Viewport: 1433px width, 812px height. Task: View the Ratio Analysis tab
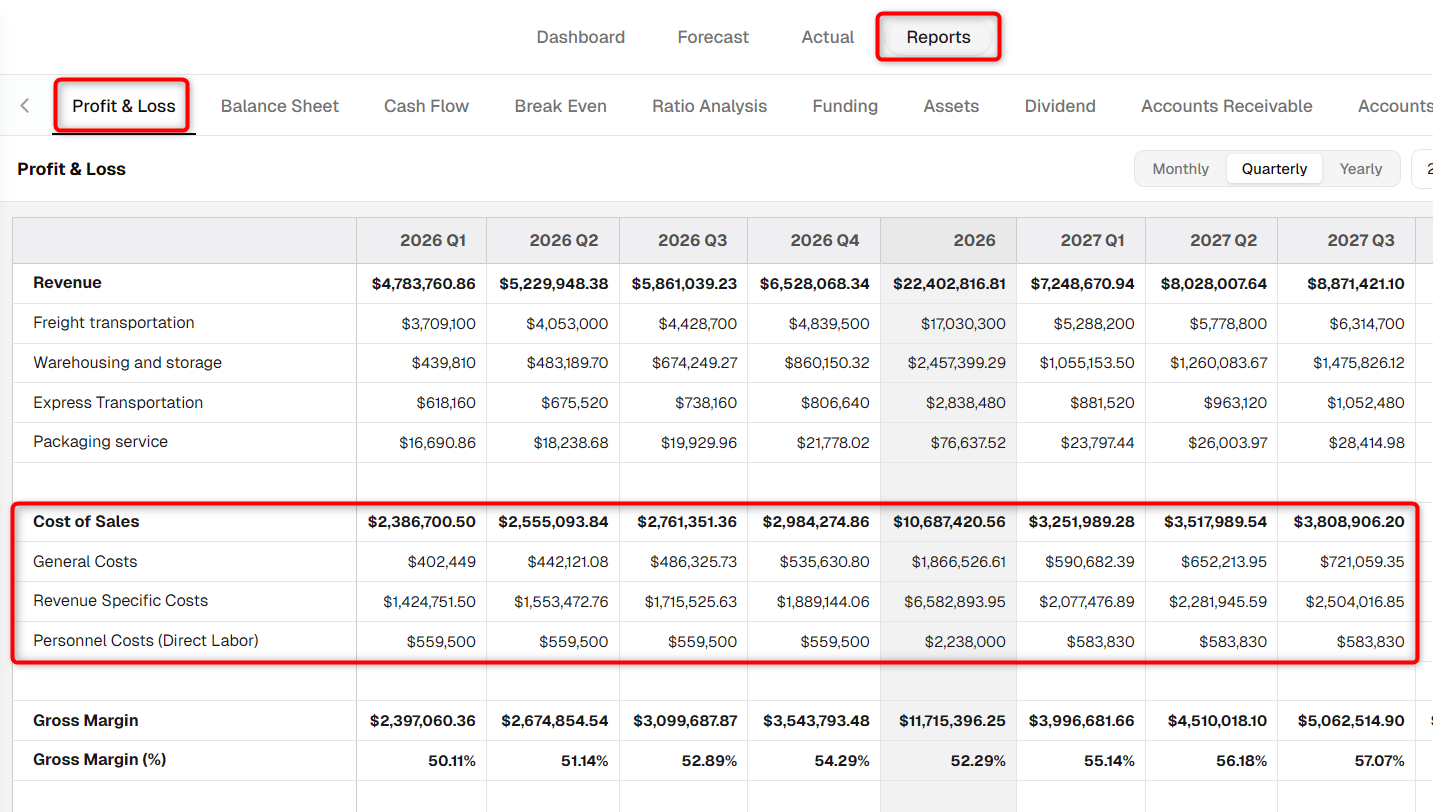tap(709, 106)
